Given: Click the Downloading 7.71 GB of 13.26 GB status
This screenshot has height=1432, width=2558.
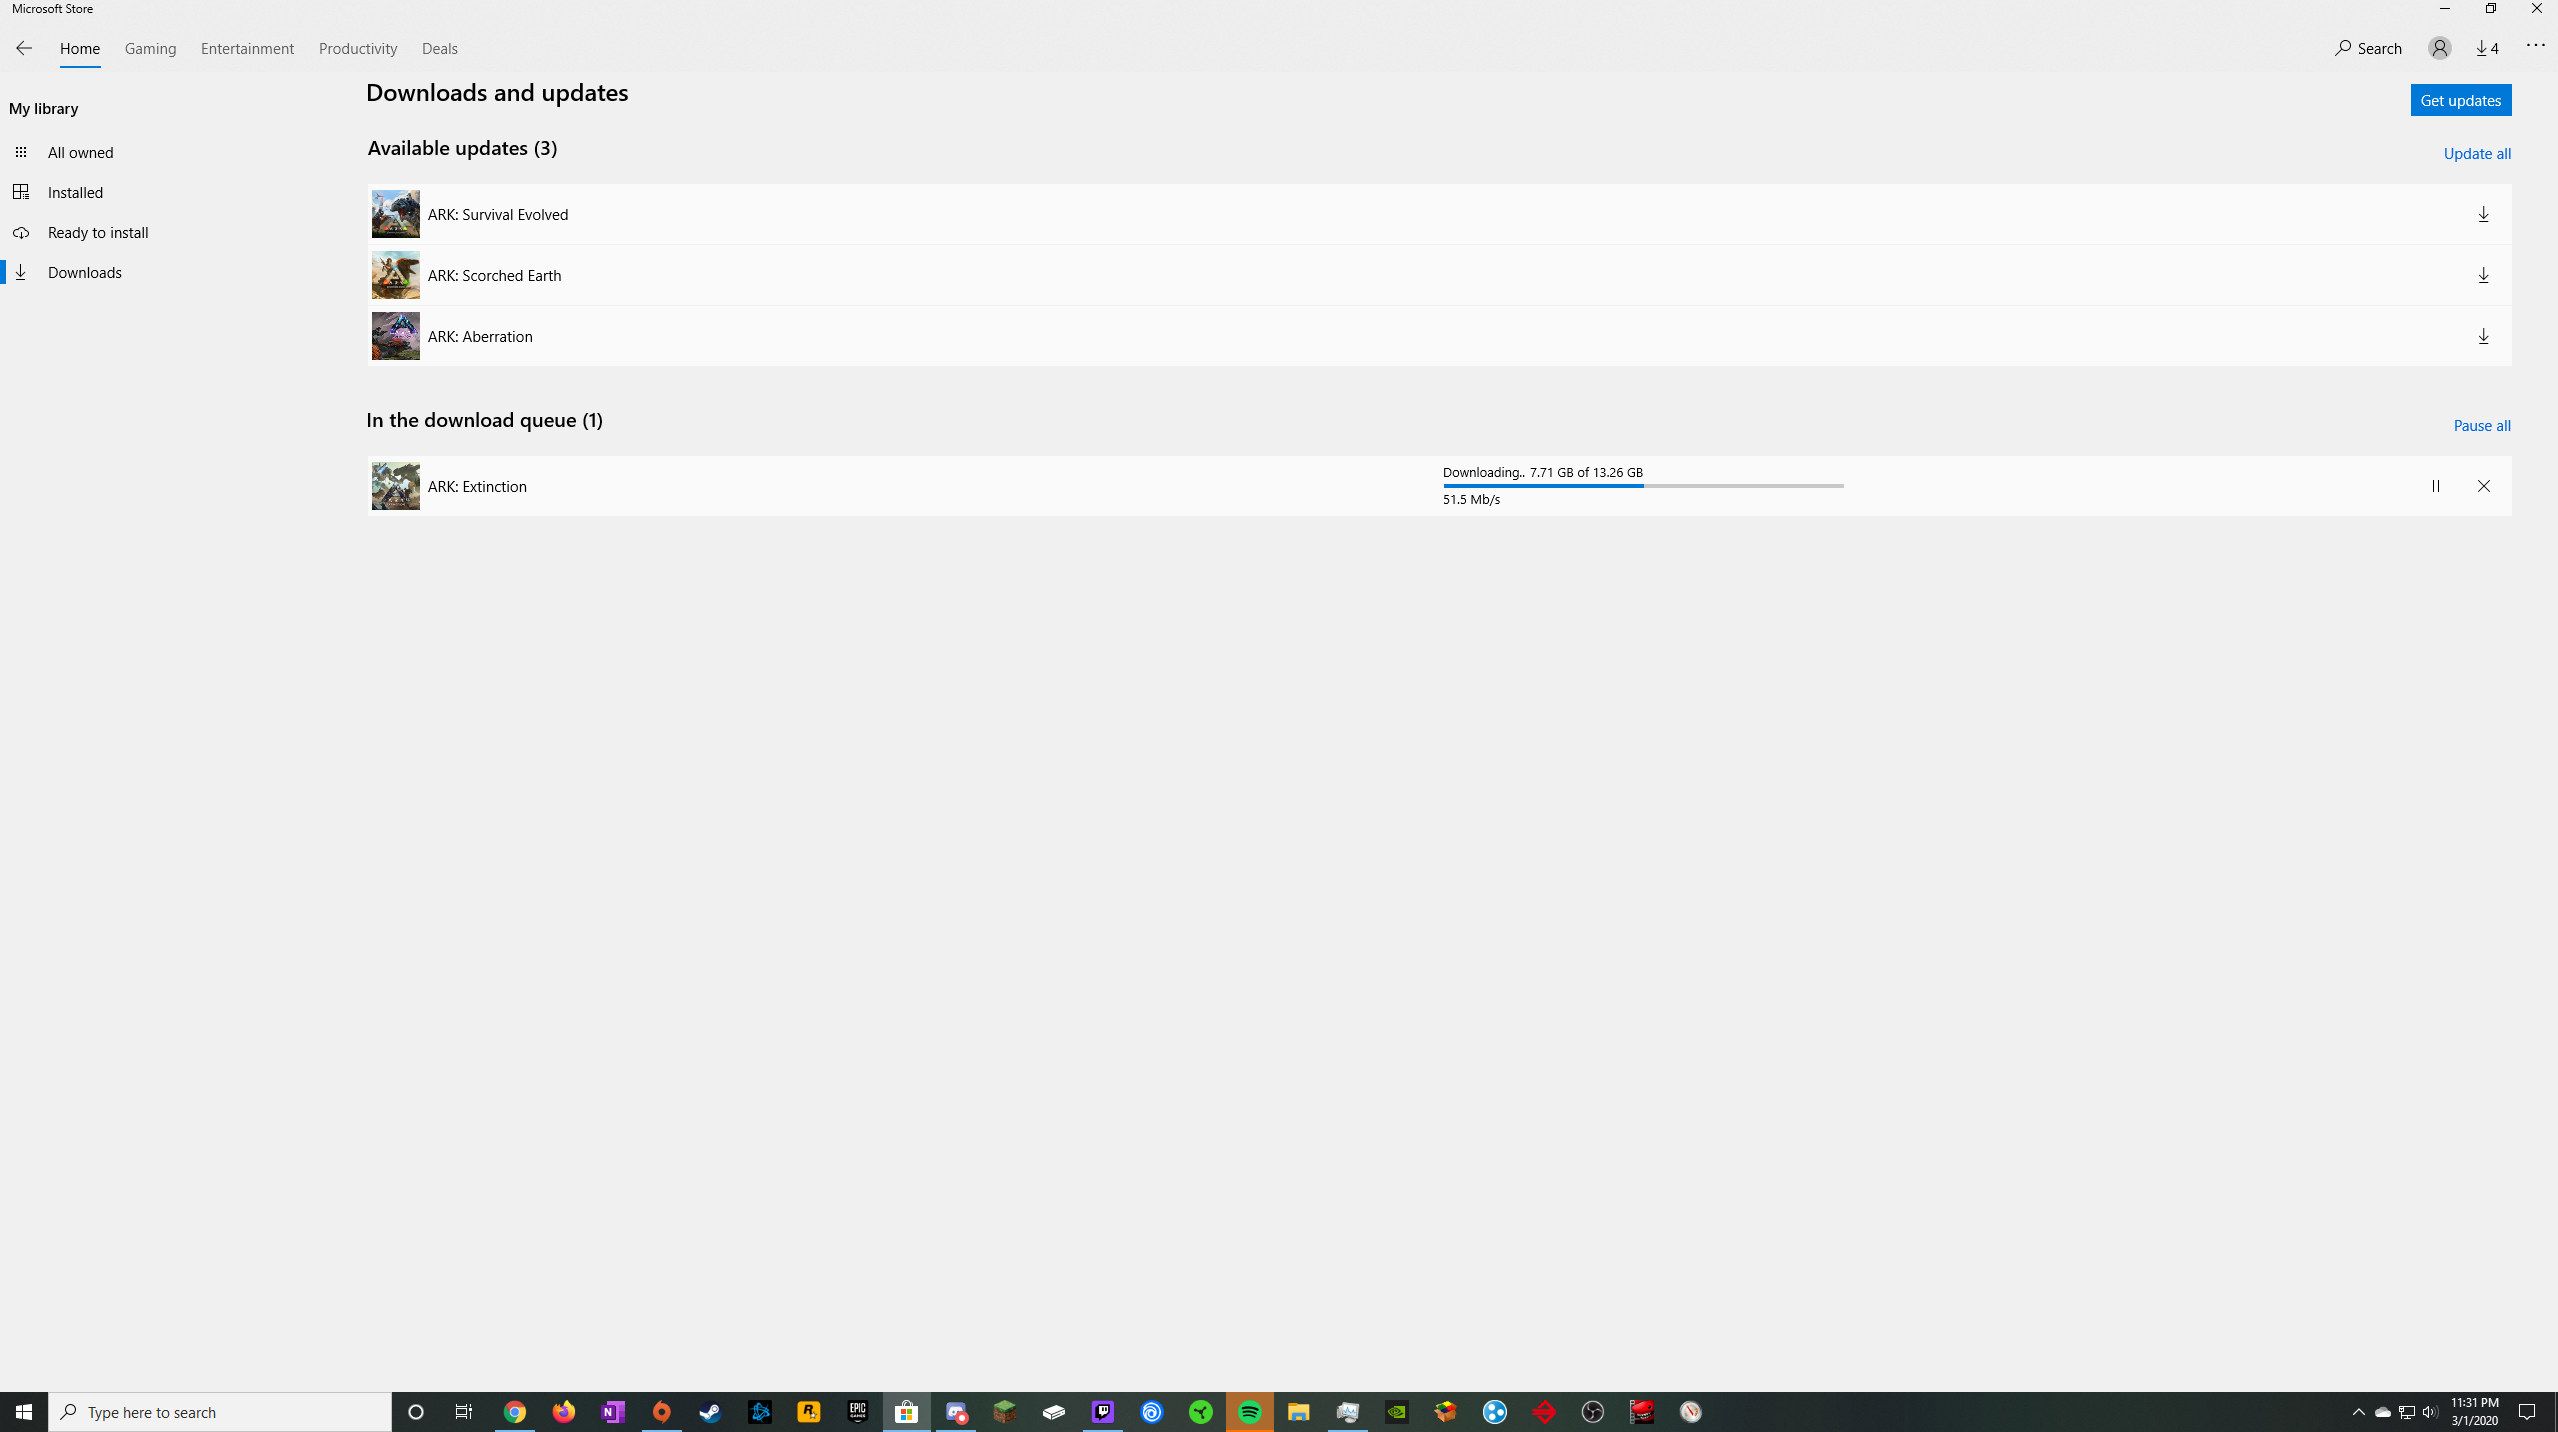Looking at the screenshot, I should click(x=1543, y=472).
